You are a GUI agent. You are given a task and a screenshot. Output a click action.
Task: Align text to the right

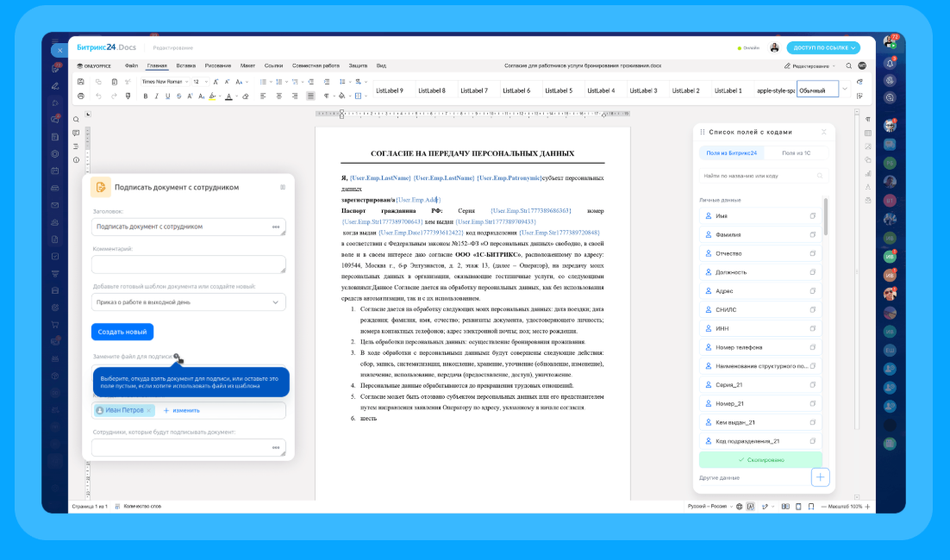(294, 96)
